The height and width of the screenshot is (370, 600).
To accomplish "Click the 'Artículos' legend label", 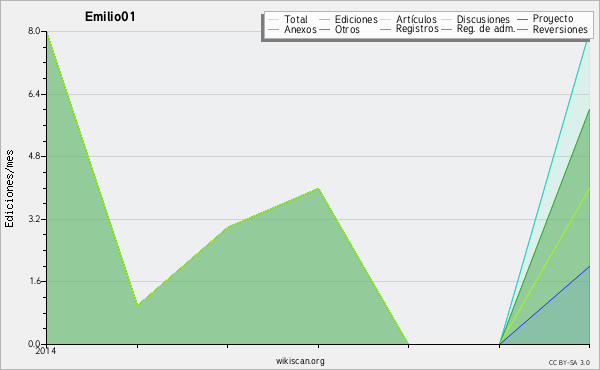I will [x=416, y=19].
